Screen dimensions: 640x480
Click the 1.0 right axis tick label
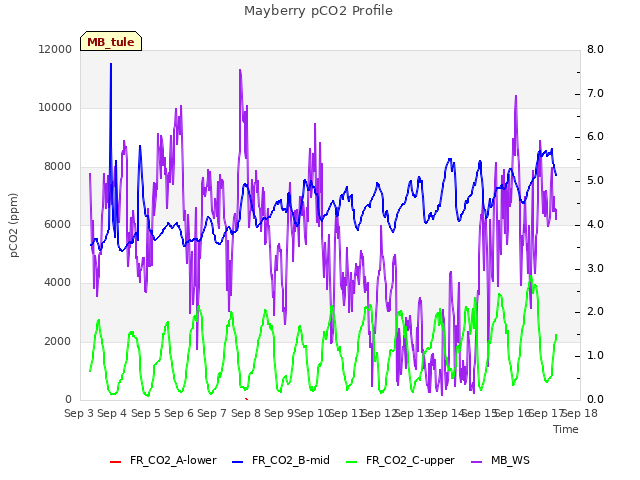pos(595,356)
